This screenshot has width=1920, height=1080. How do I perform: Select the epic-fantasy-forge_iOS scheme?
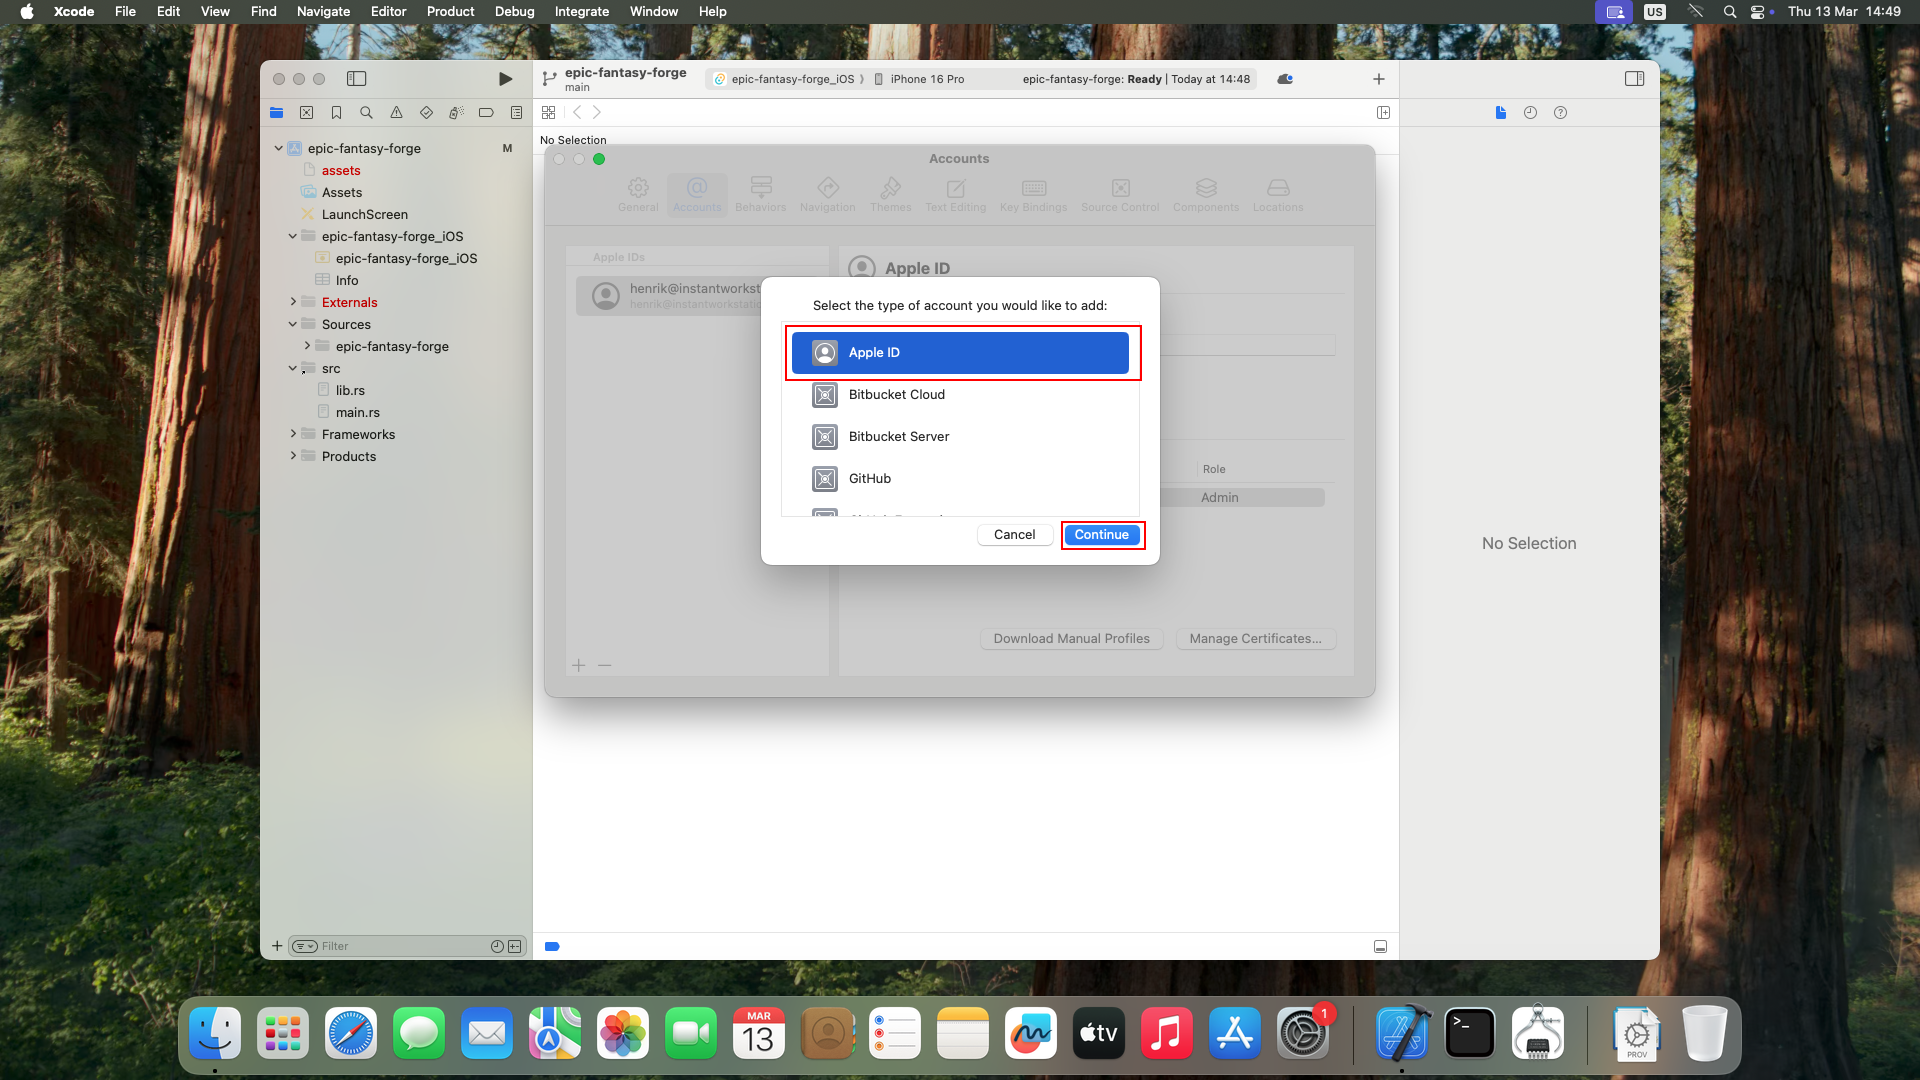784,79
